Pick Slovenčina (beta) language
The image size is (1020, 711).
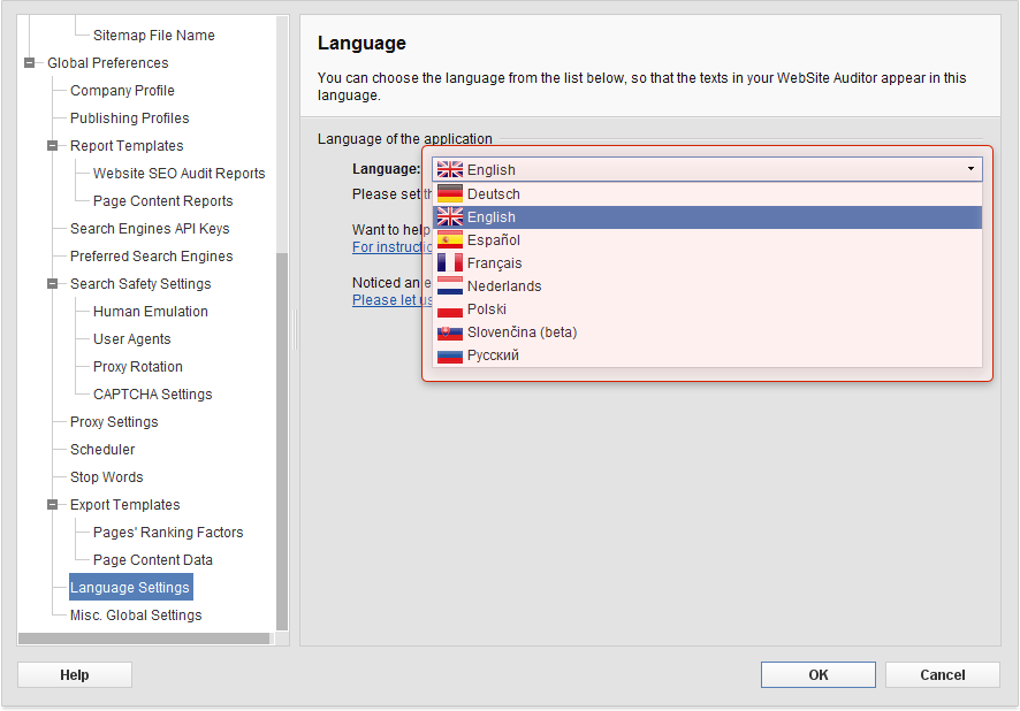click(707, 332)
